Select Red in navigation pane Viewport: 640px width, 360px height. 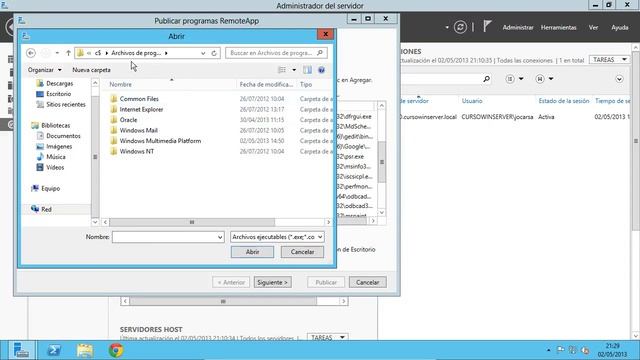[x=46, y=209]
